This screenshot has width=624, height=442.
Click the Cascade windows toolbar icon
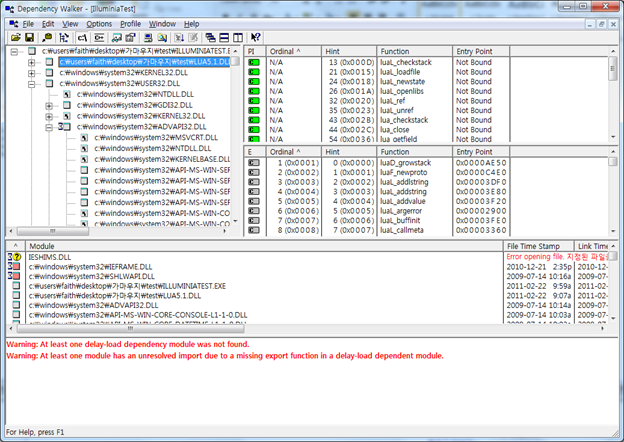[211, 38]
